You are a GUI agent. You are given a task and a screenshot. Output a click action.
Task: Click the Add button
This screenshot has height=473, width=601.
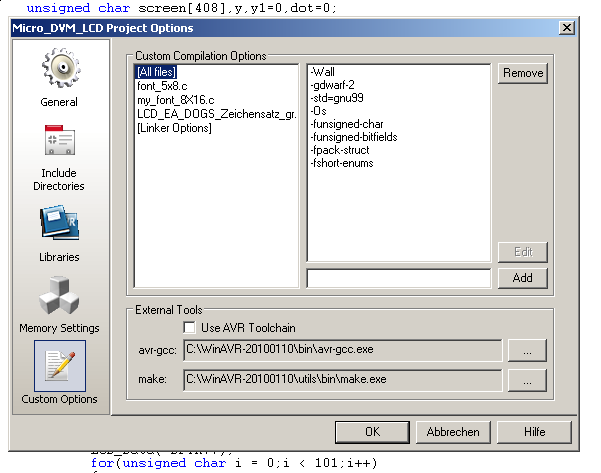click(x=523, y=278)
